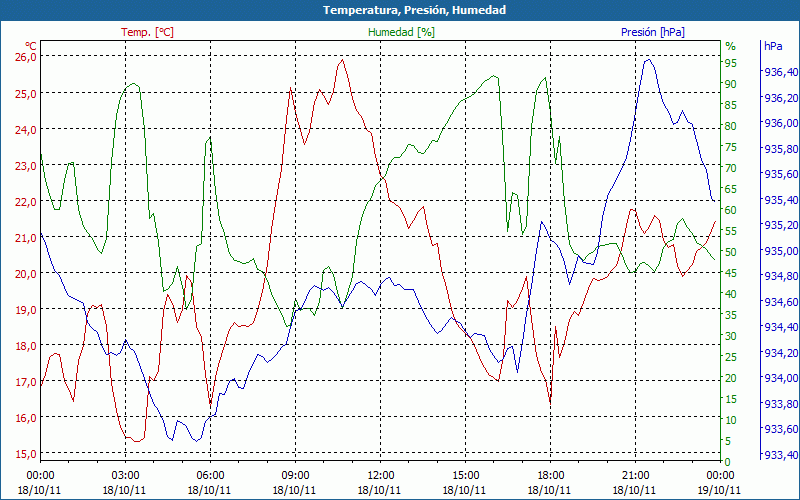Image resolution: width=800 pixels, height=500 pixels.
Task: Select the '935,00' pressure axis value
Action: [x=781, y=251]
